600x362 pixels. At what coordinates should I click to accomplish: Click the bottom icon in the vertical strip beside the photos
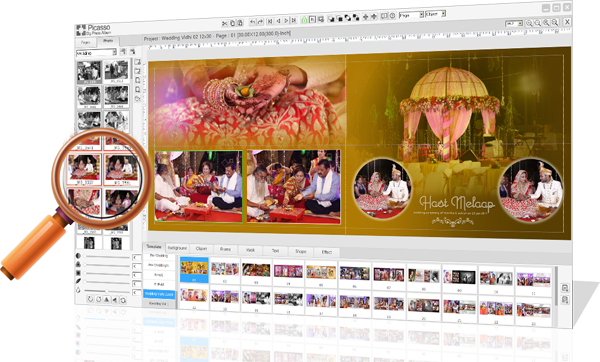click(138, 98)
